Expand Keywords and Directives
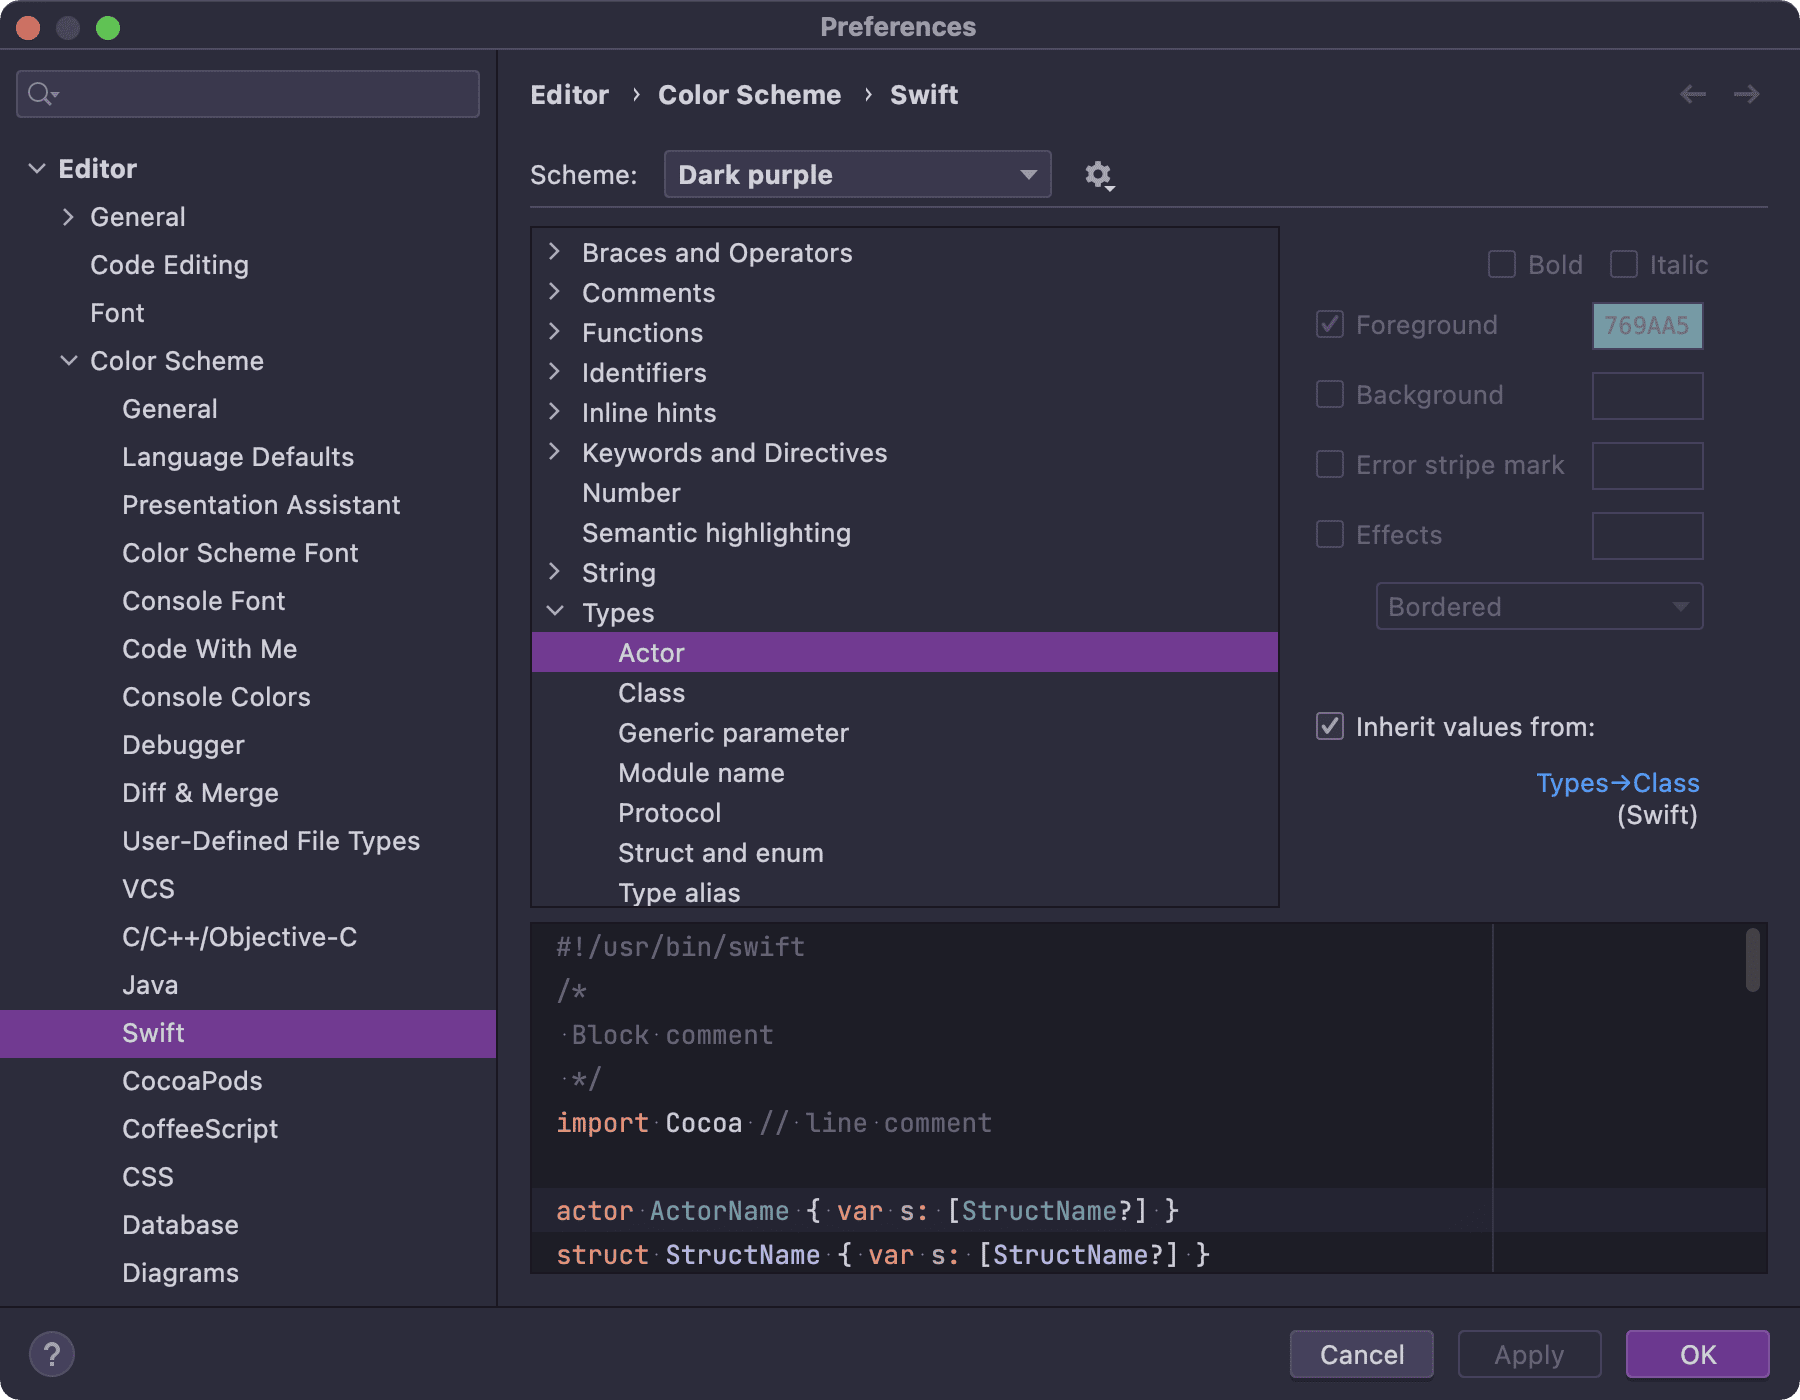Viewport: 1800px width, 1400px height. pos(556,452)
